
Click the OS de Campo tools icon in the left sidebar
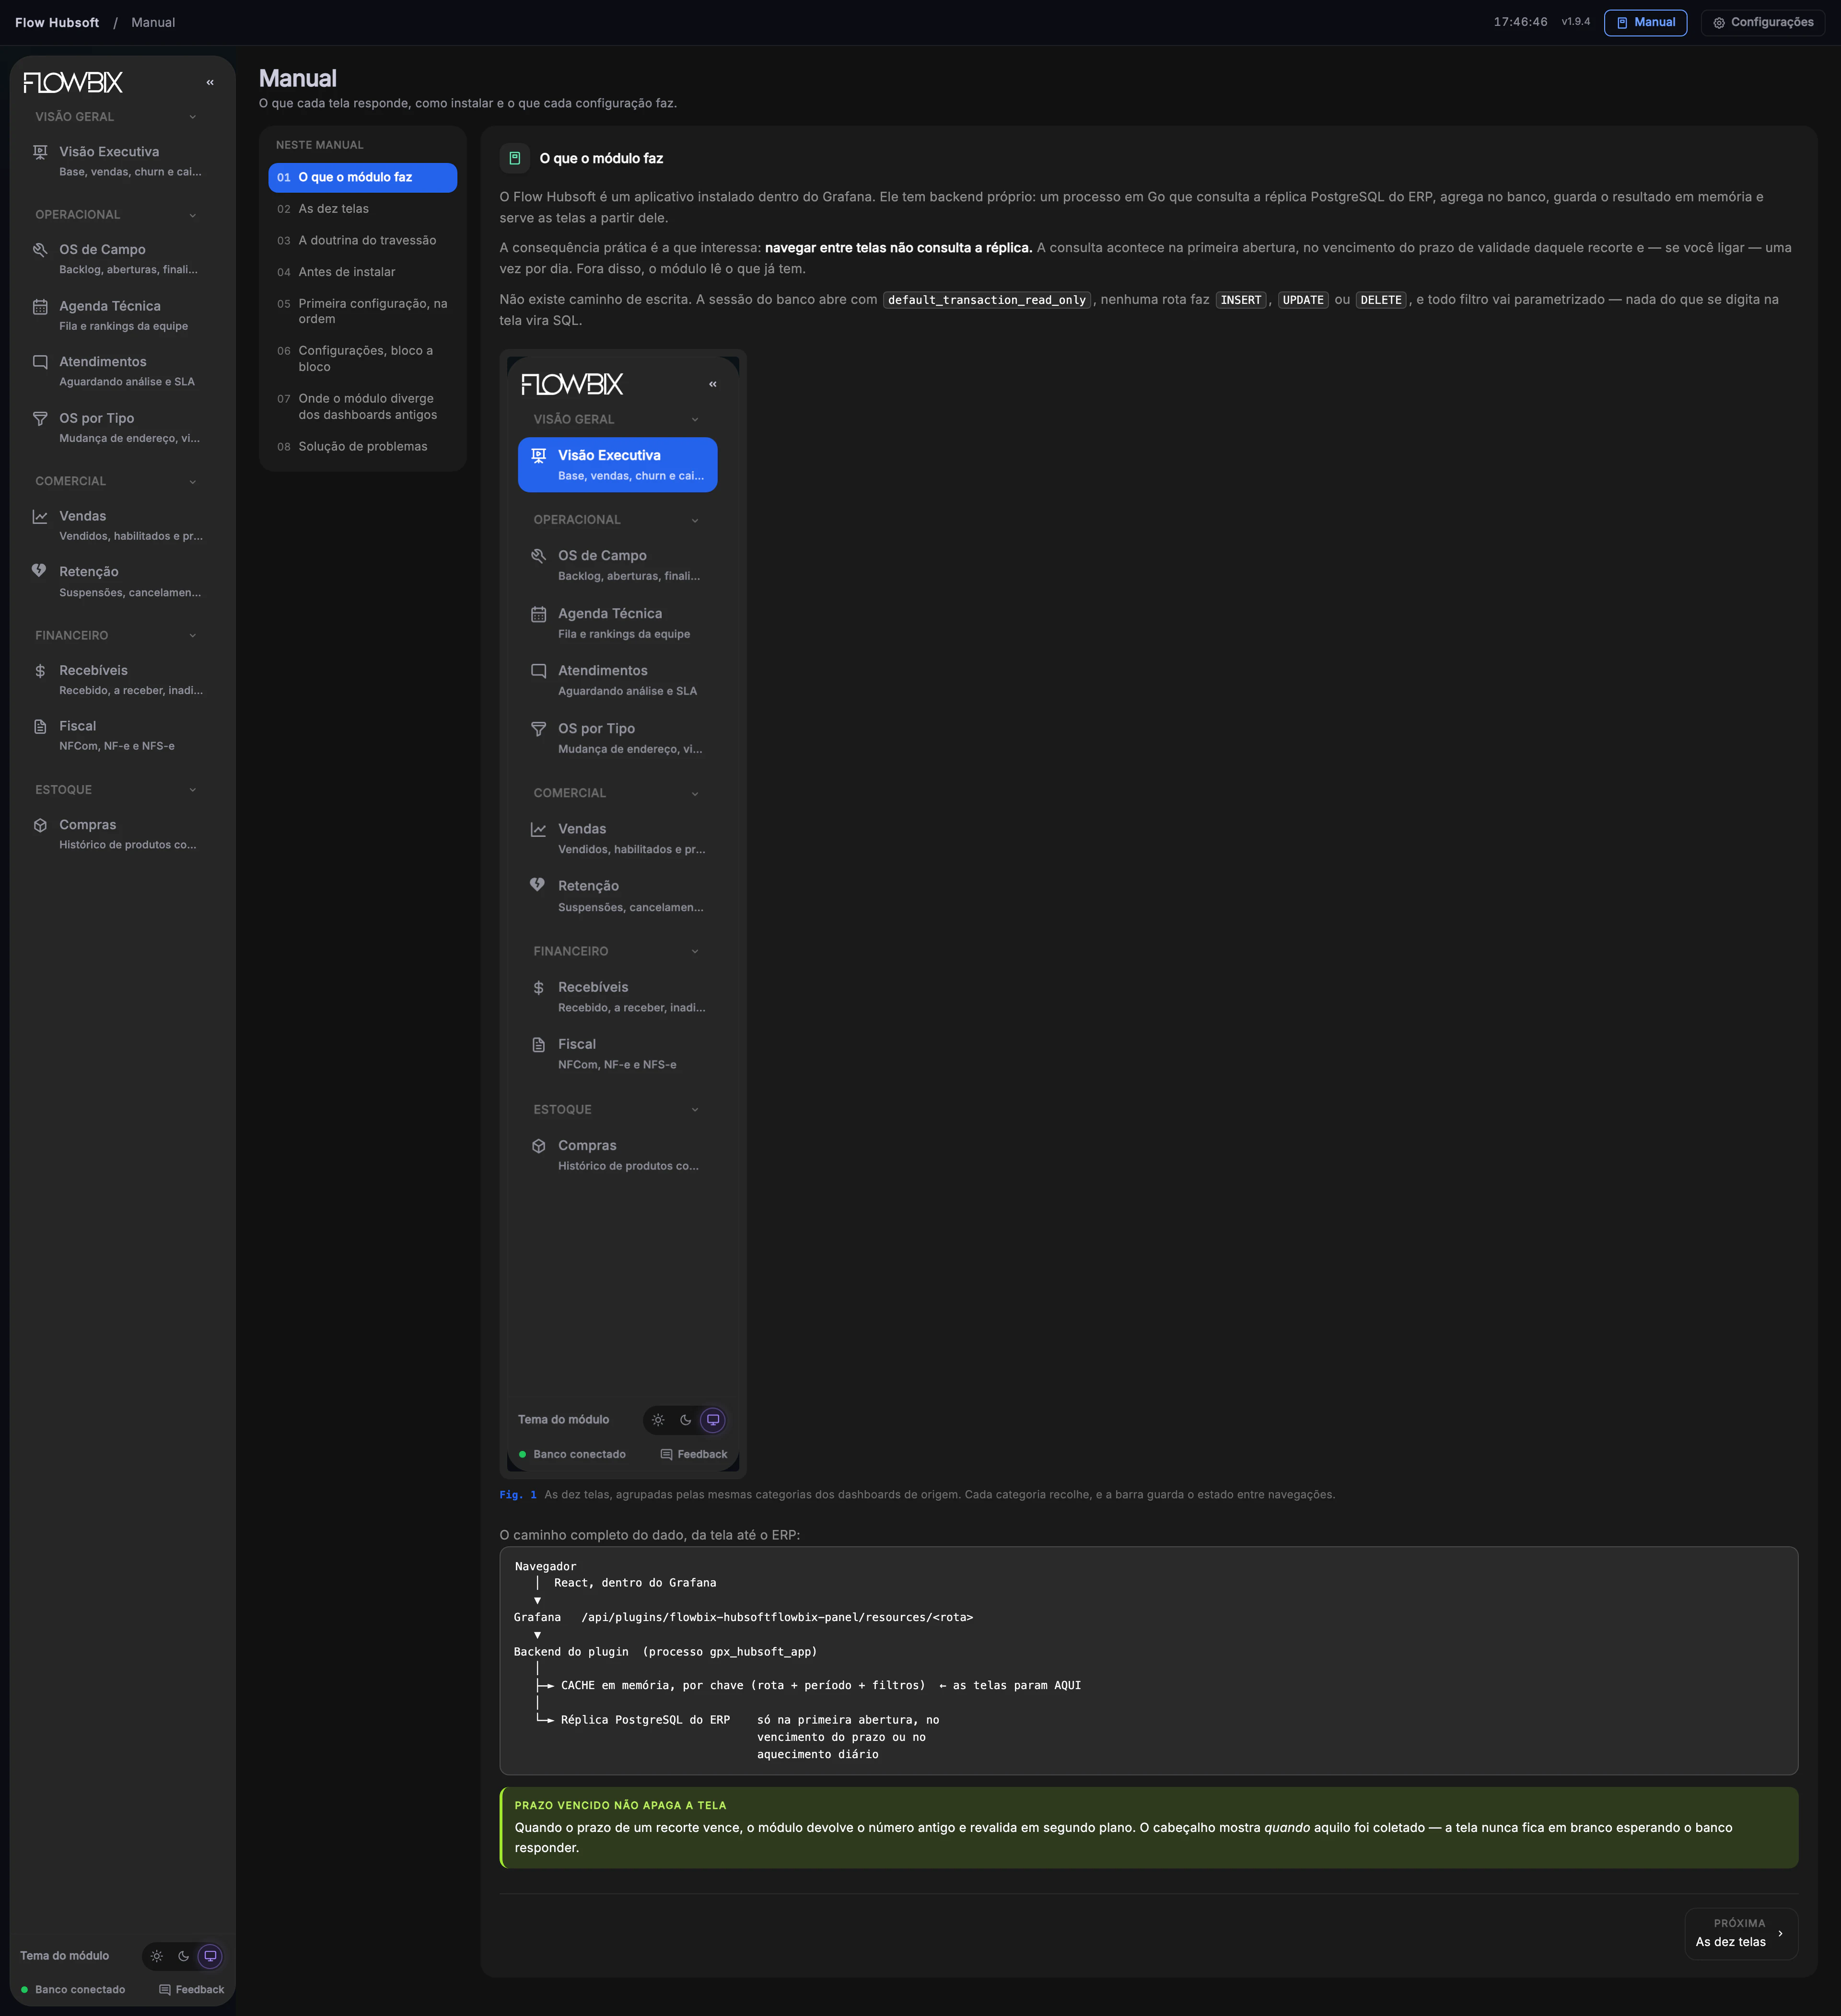(40, 250)
